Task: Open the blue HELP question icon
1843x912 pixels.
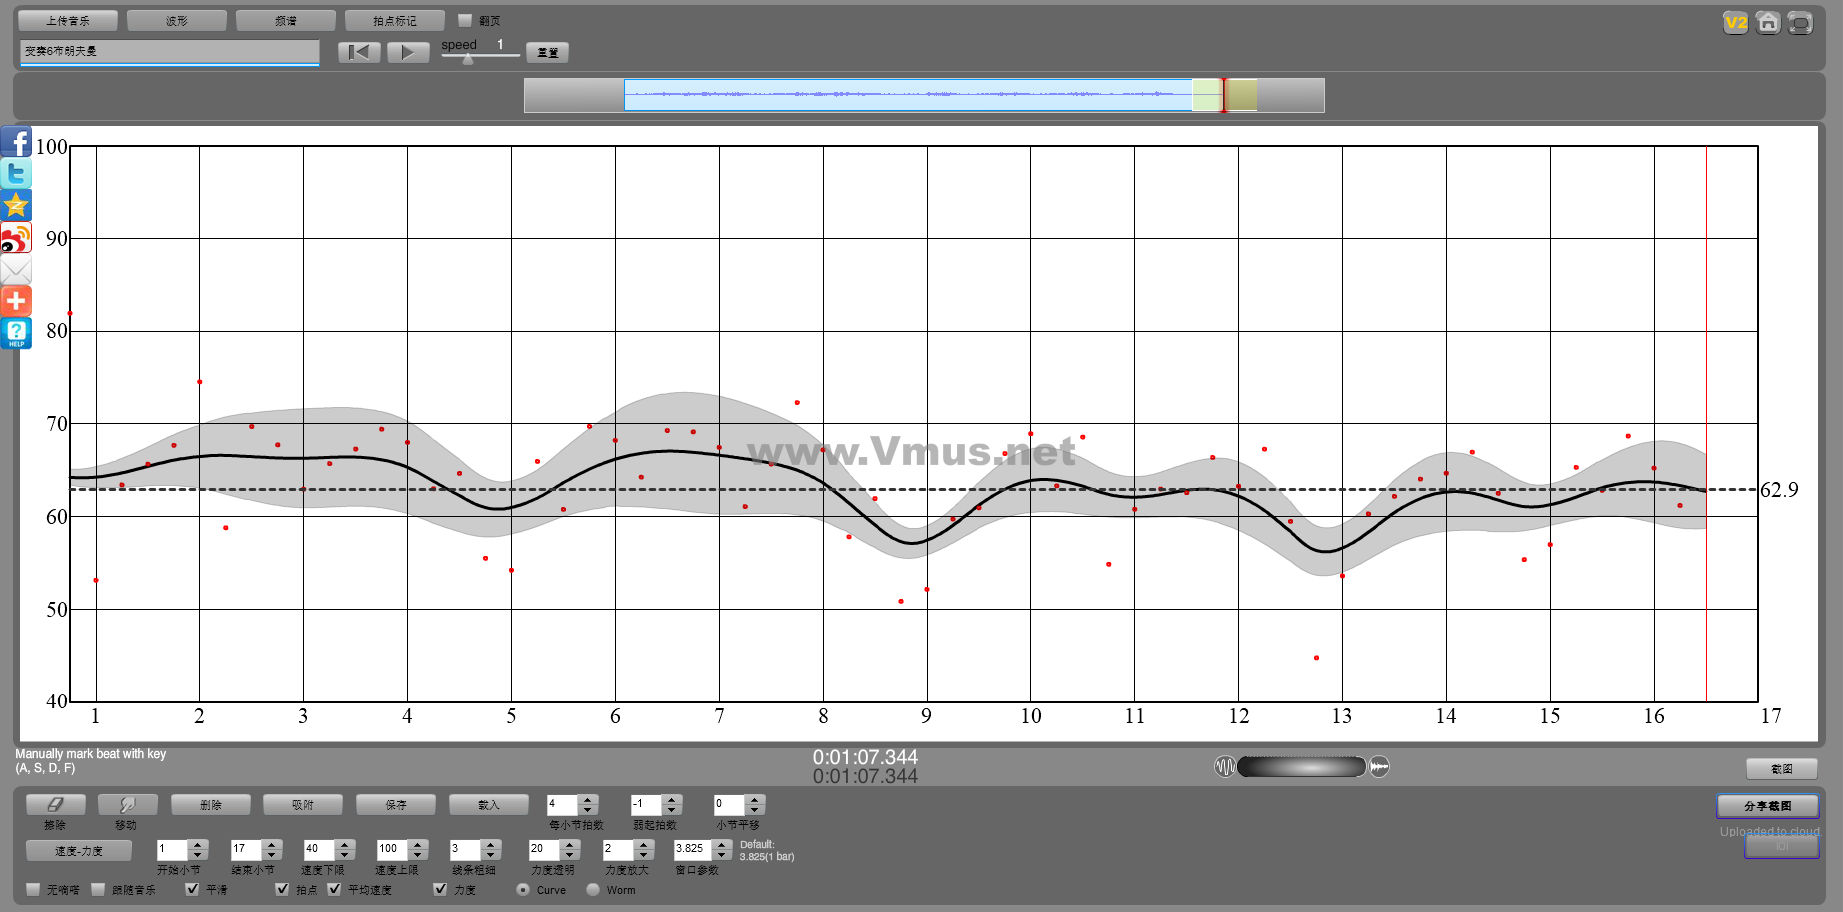Action: pyautogui.click(x=16, y=333)
